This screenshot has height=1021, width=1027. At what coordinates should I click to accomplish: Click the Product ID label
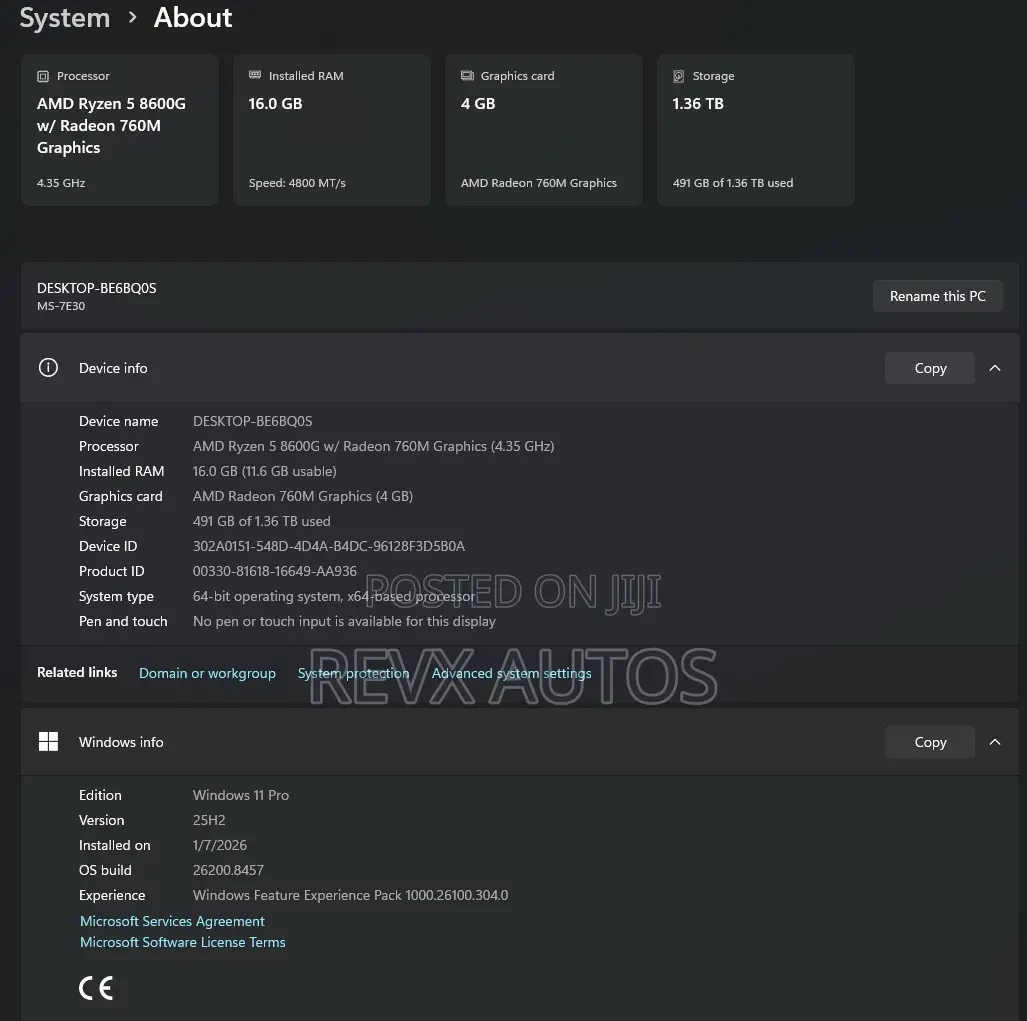coord(111,571)
